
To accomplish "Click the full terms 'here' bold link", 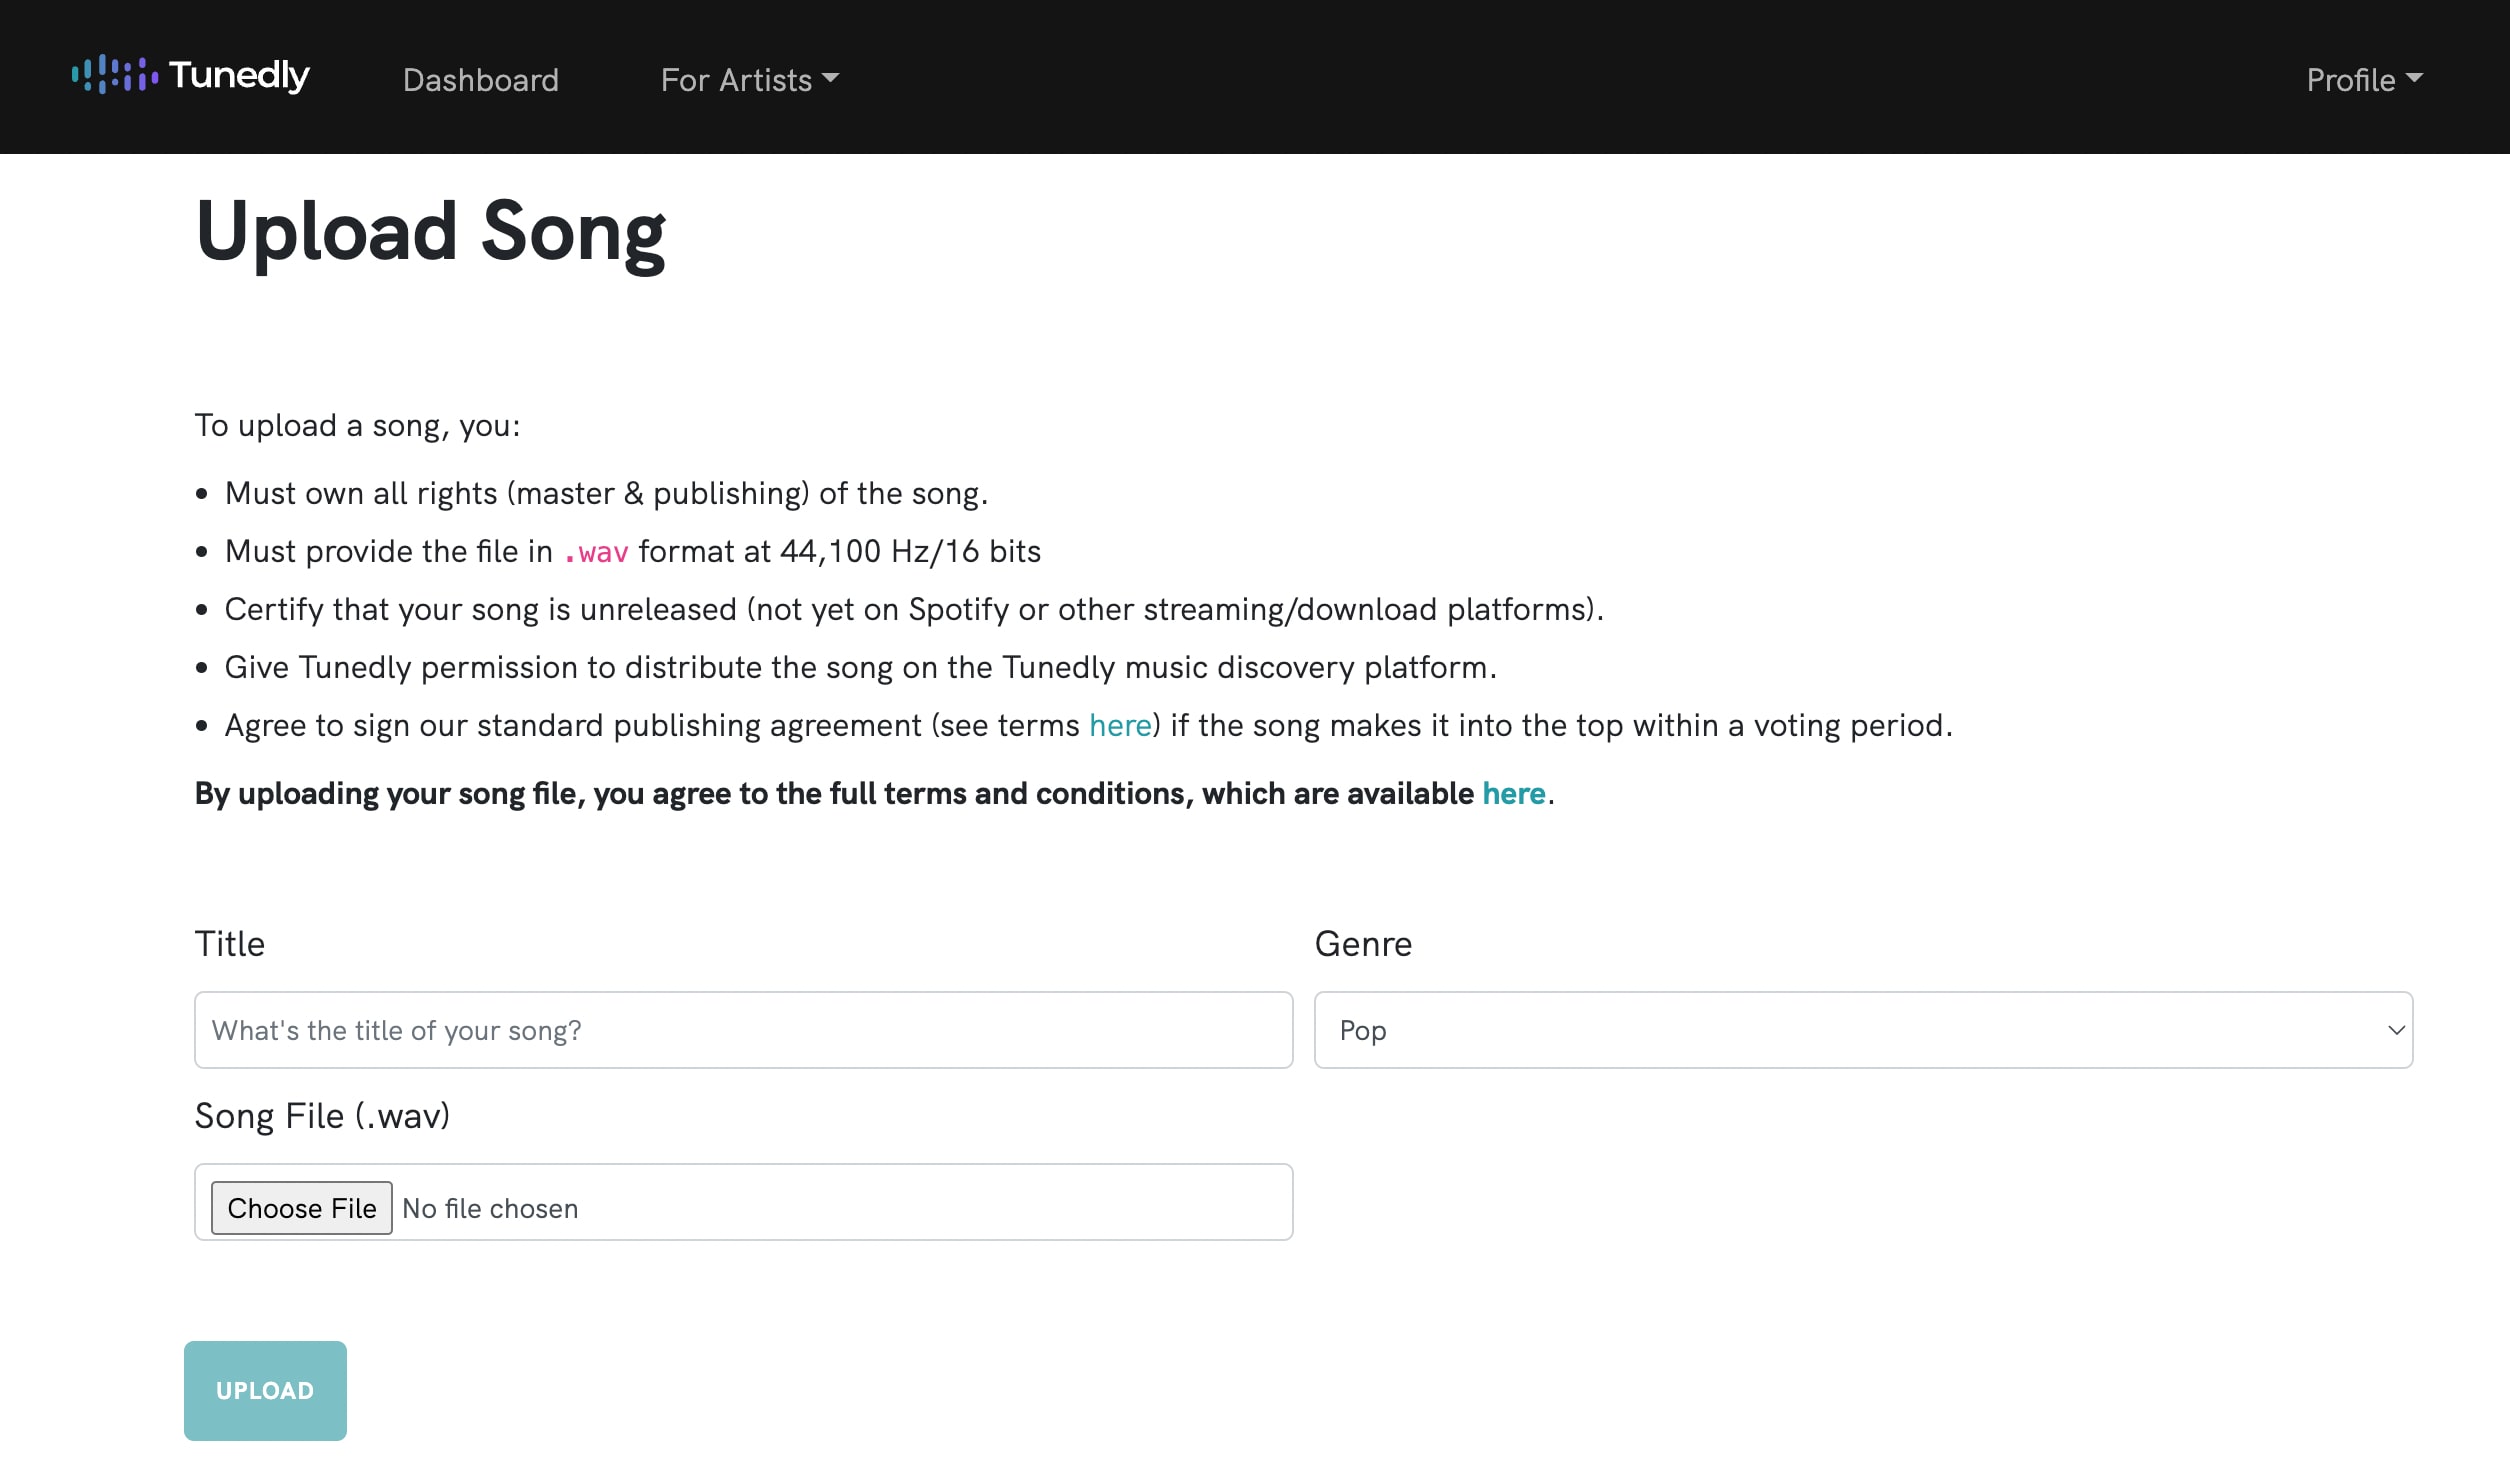I will click(1510, 793).
